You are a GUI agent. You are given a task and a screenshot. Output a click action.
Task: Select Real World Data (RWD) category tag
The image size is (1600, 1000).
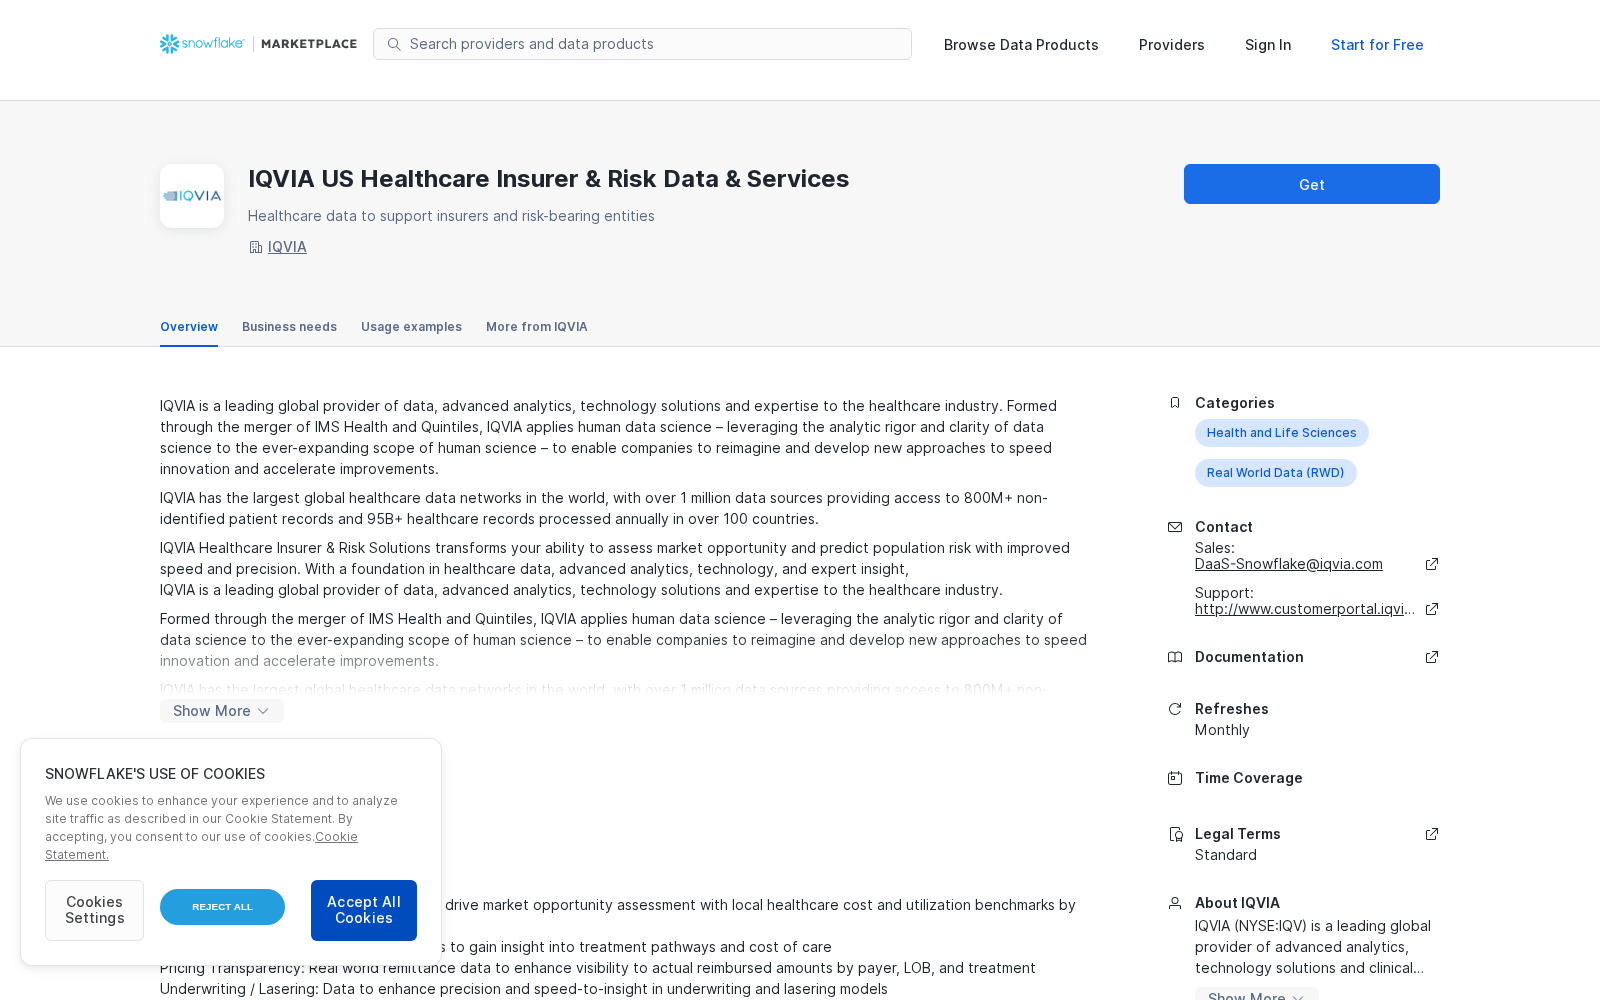click(1276, 473)
